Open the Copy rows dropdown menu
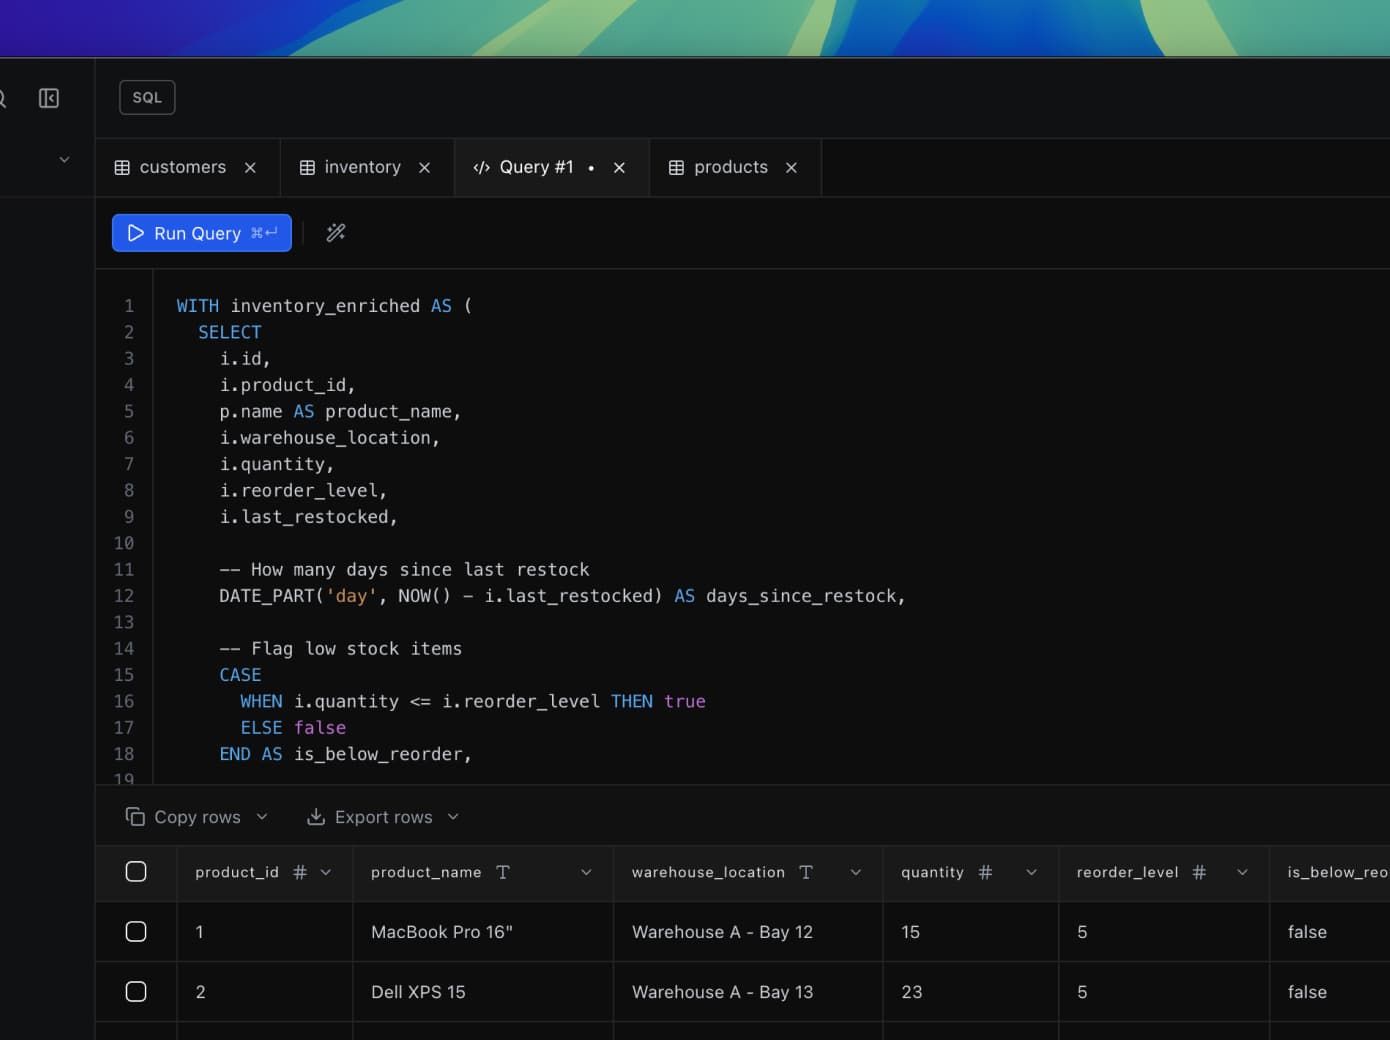Viewport: 1390px width, 1040px height. (262, 816)
